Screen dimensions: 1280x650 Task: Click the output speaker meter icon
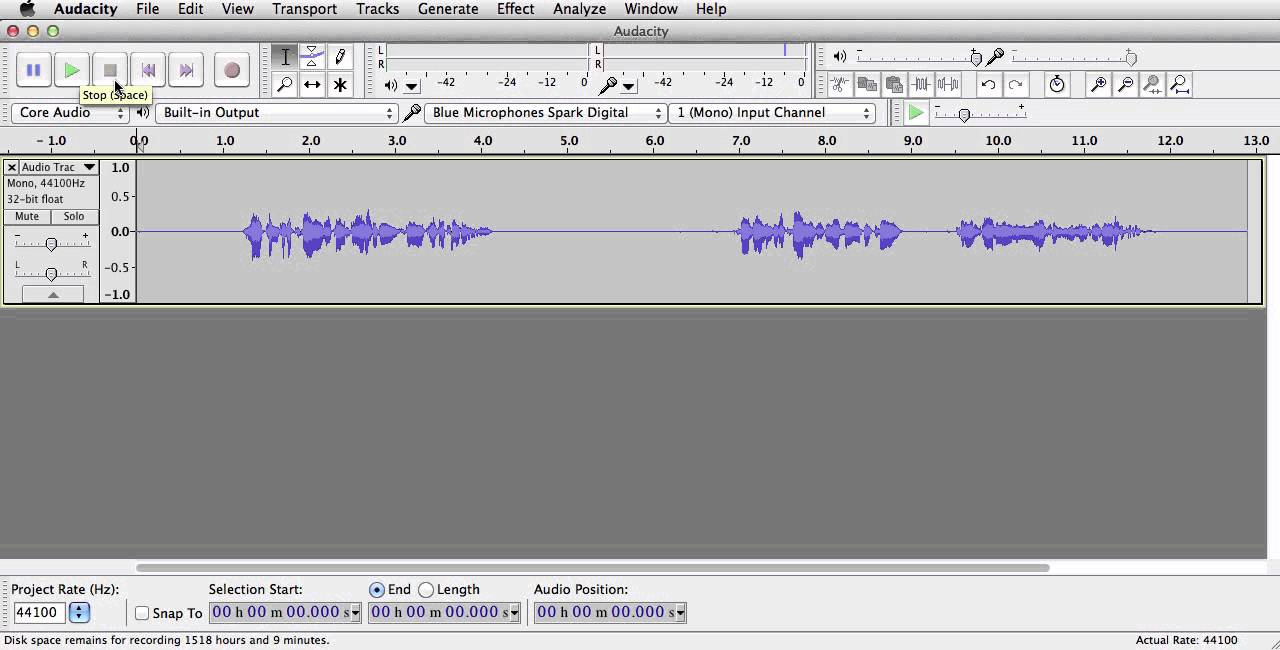[391, 86]
